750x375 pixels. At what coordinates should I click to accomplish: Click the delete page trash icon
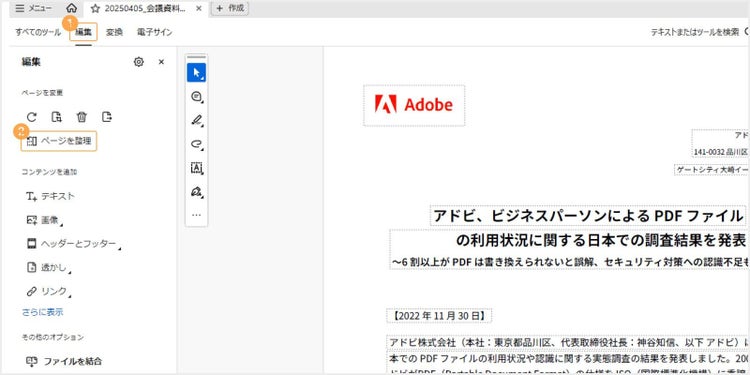coord(82,117)
